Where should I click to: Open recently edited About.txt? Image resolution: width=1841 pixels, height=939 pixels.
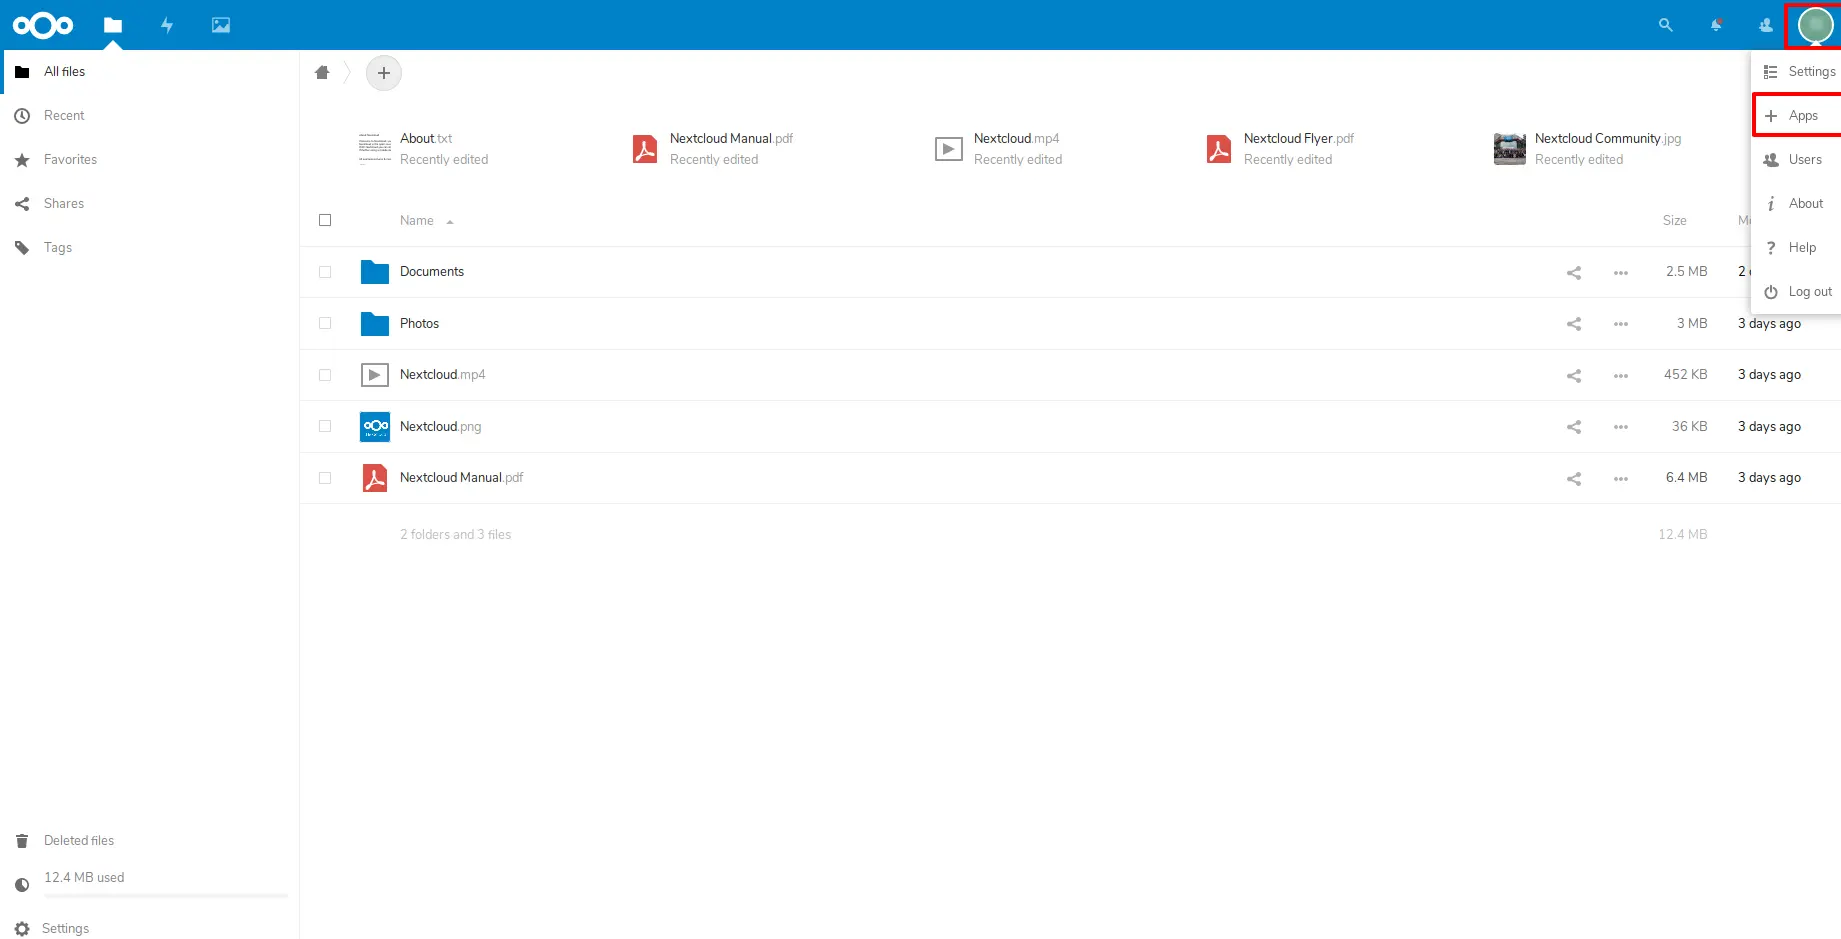tap(424, 149)
